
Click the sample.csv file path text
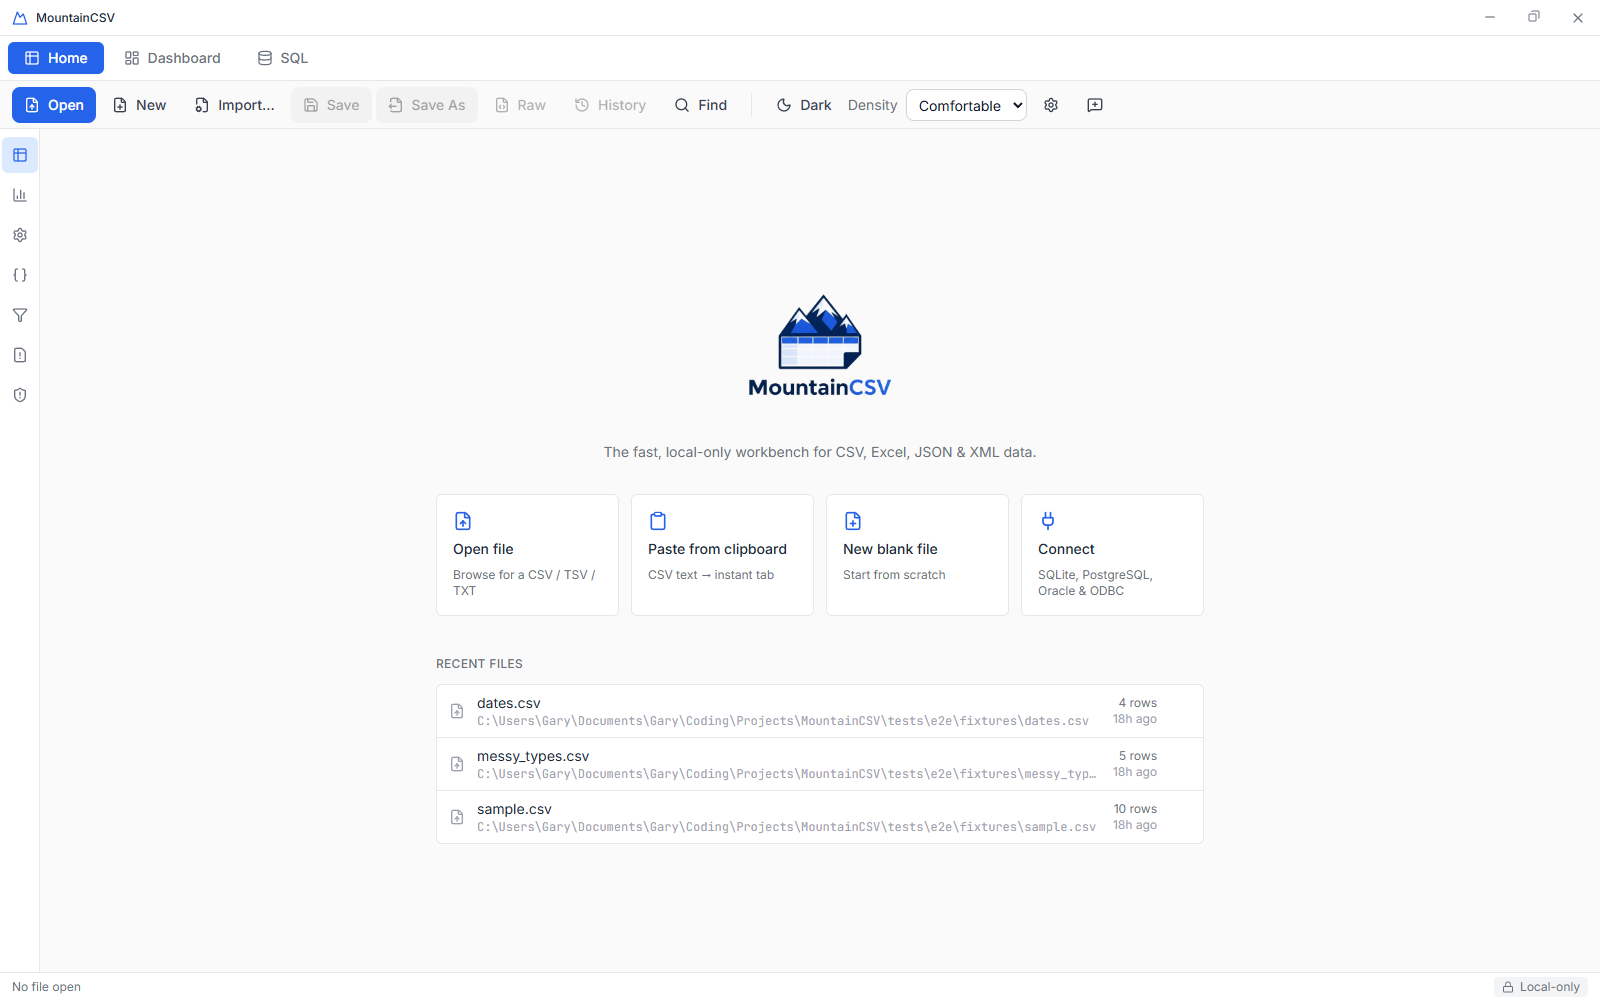coord(786,827)
